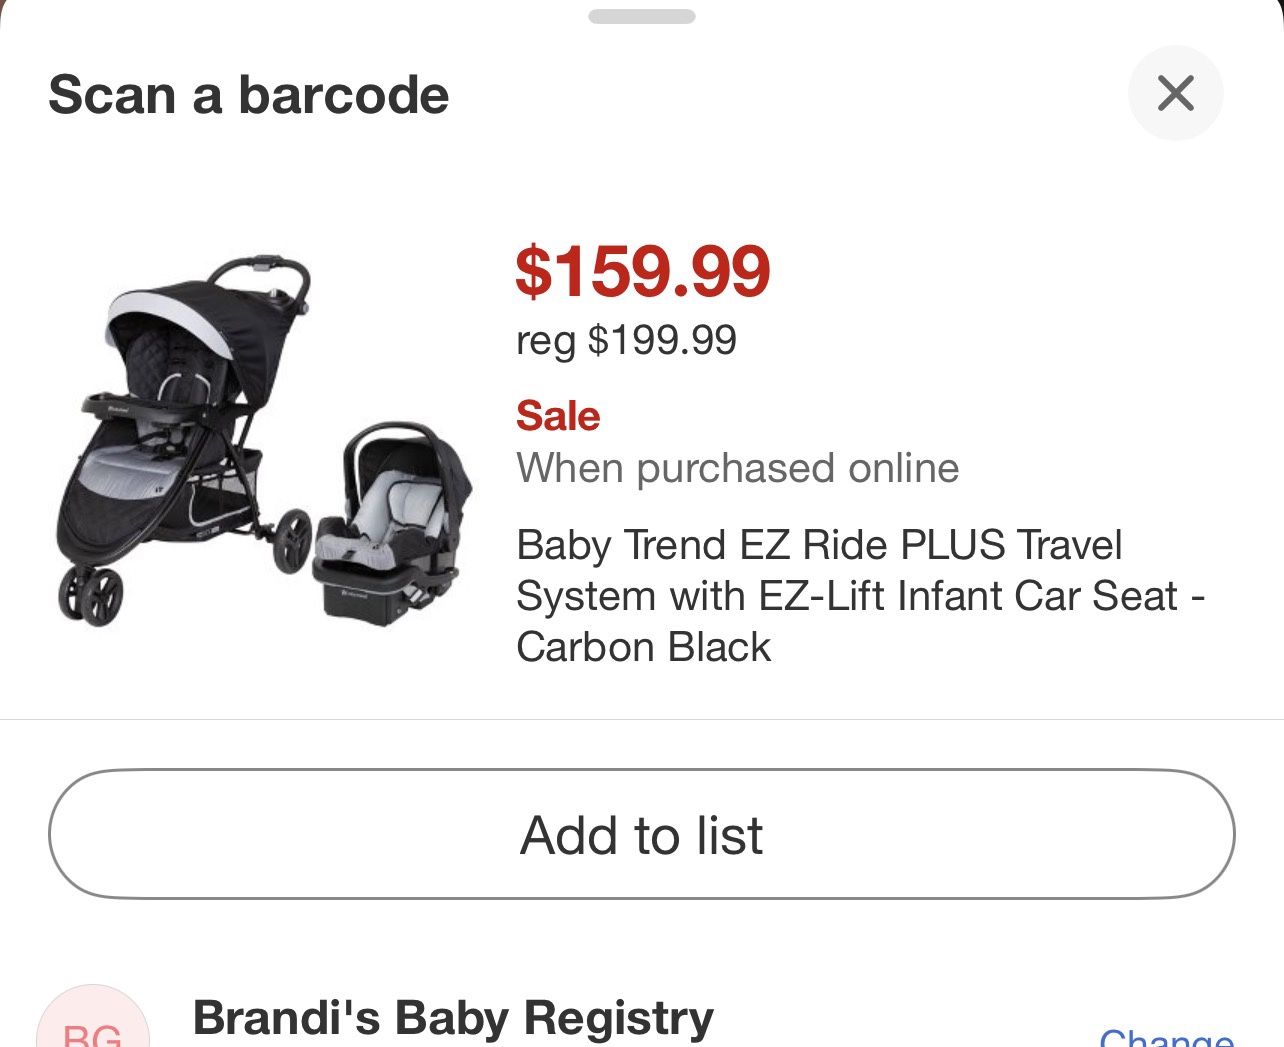Tap the Sale label
Screen dimensions: 1284x1047
[558, 416]
